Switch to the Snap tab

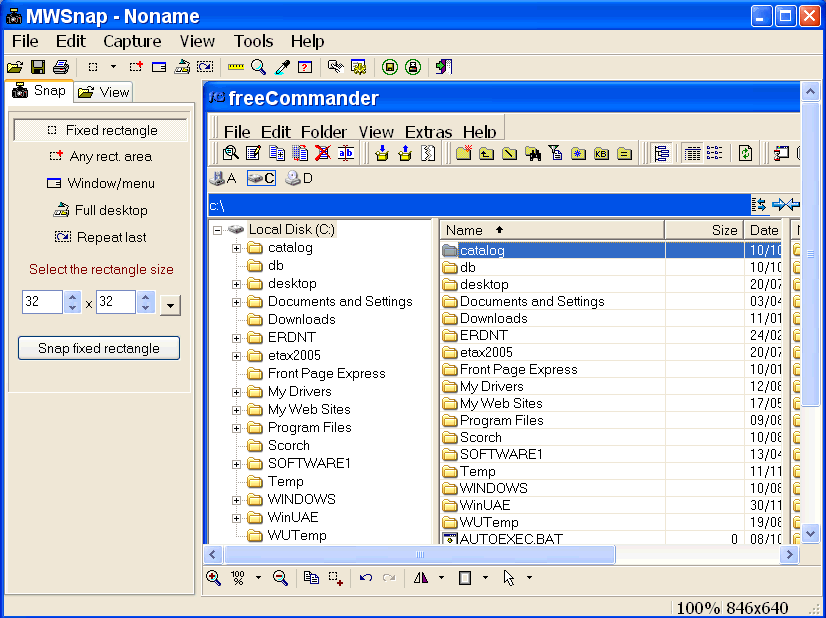(x=39, y=91)
